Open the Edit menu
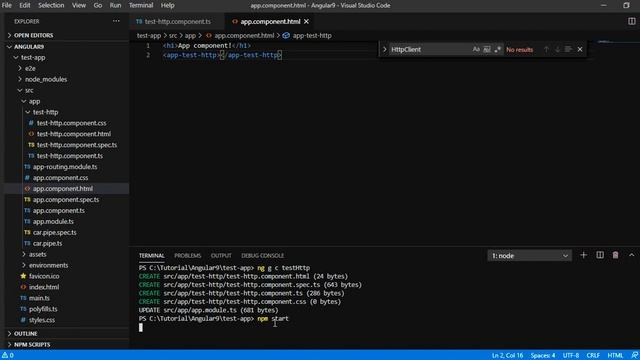This screenshot has width=640, height=360. pos(25,5)
